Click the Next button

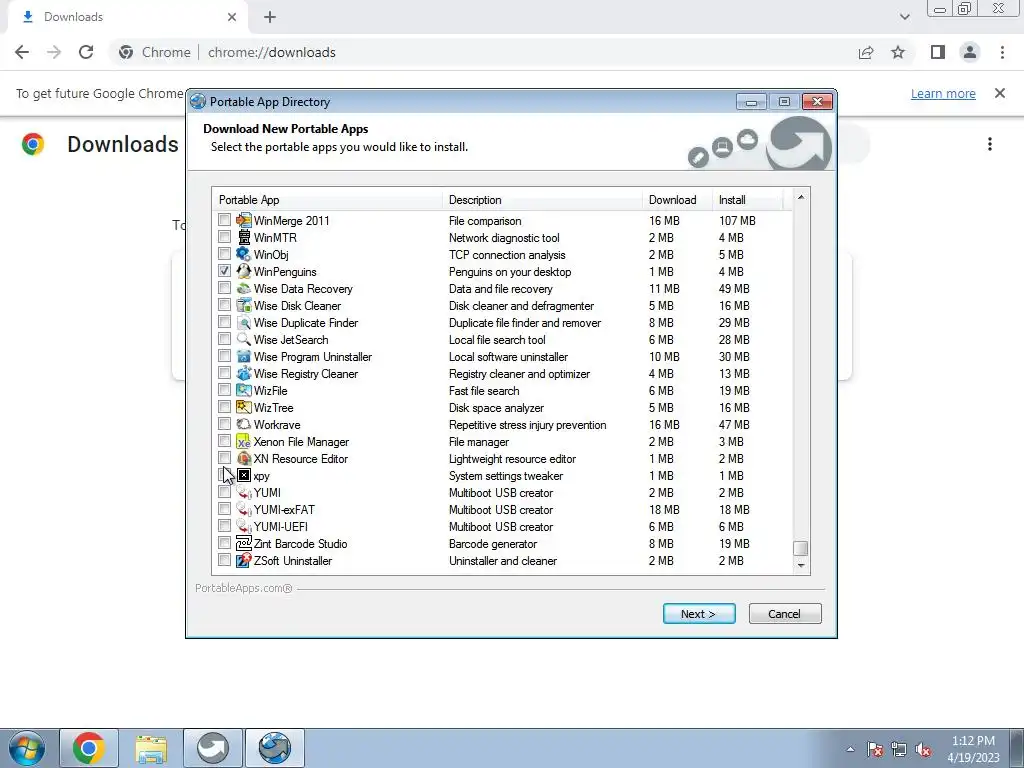(699, 614)
